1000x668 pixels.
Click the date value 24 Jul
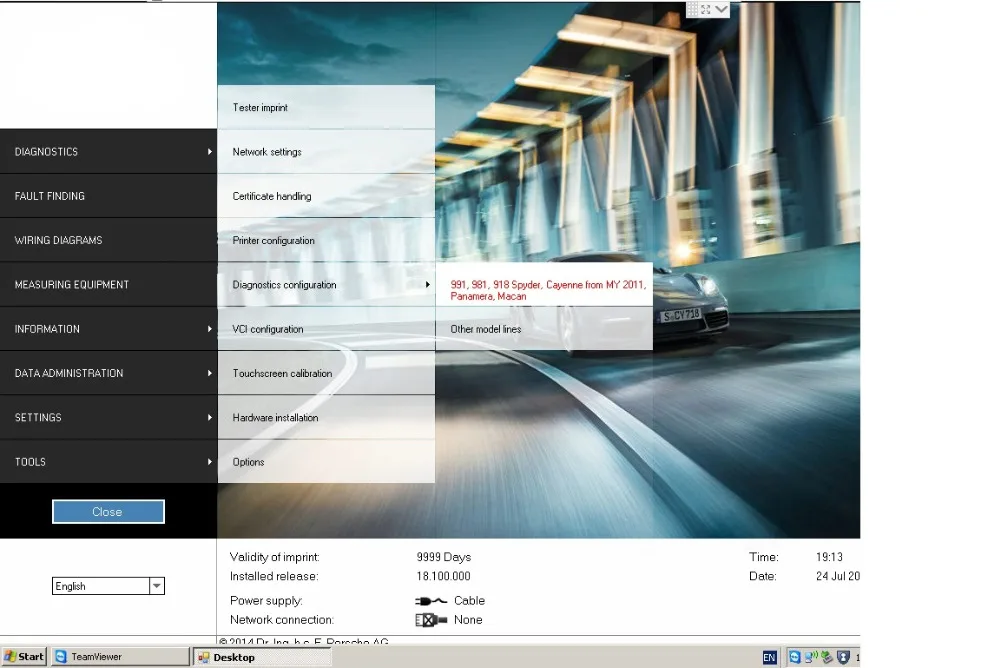pyautogui.click(x=837, y=576)
